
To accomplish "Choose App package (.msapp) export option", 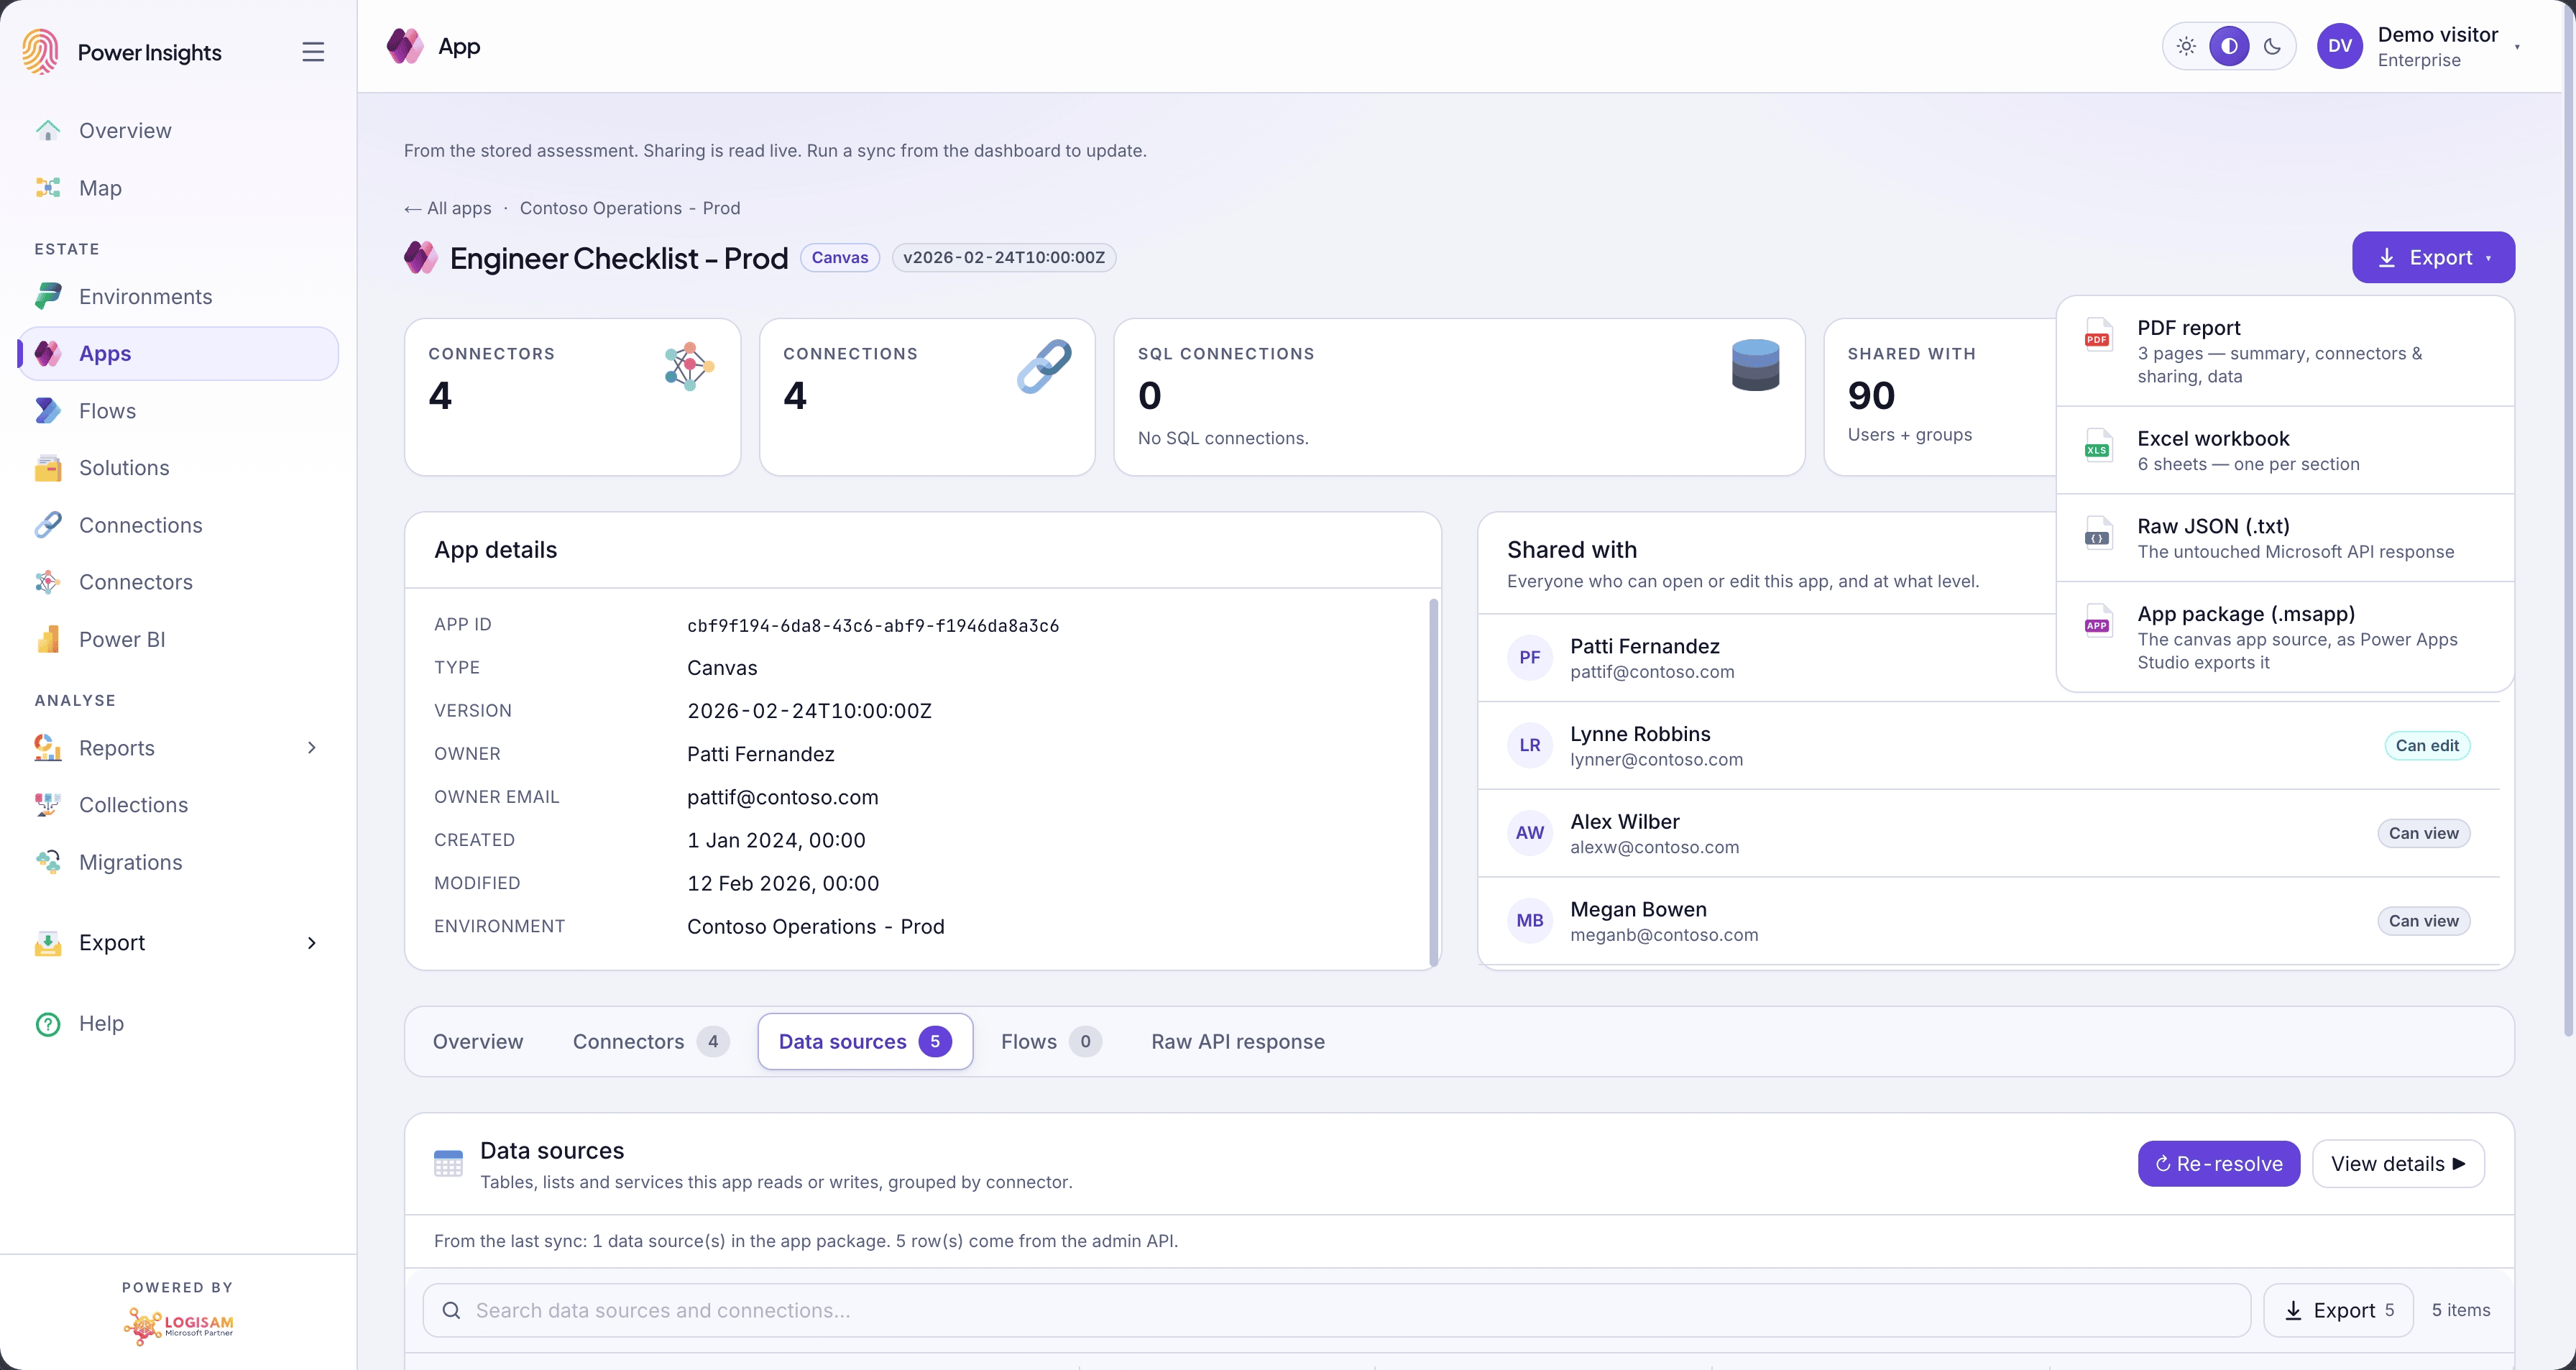I will point(2285,637).
